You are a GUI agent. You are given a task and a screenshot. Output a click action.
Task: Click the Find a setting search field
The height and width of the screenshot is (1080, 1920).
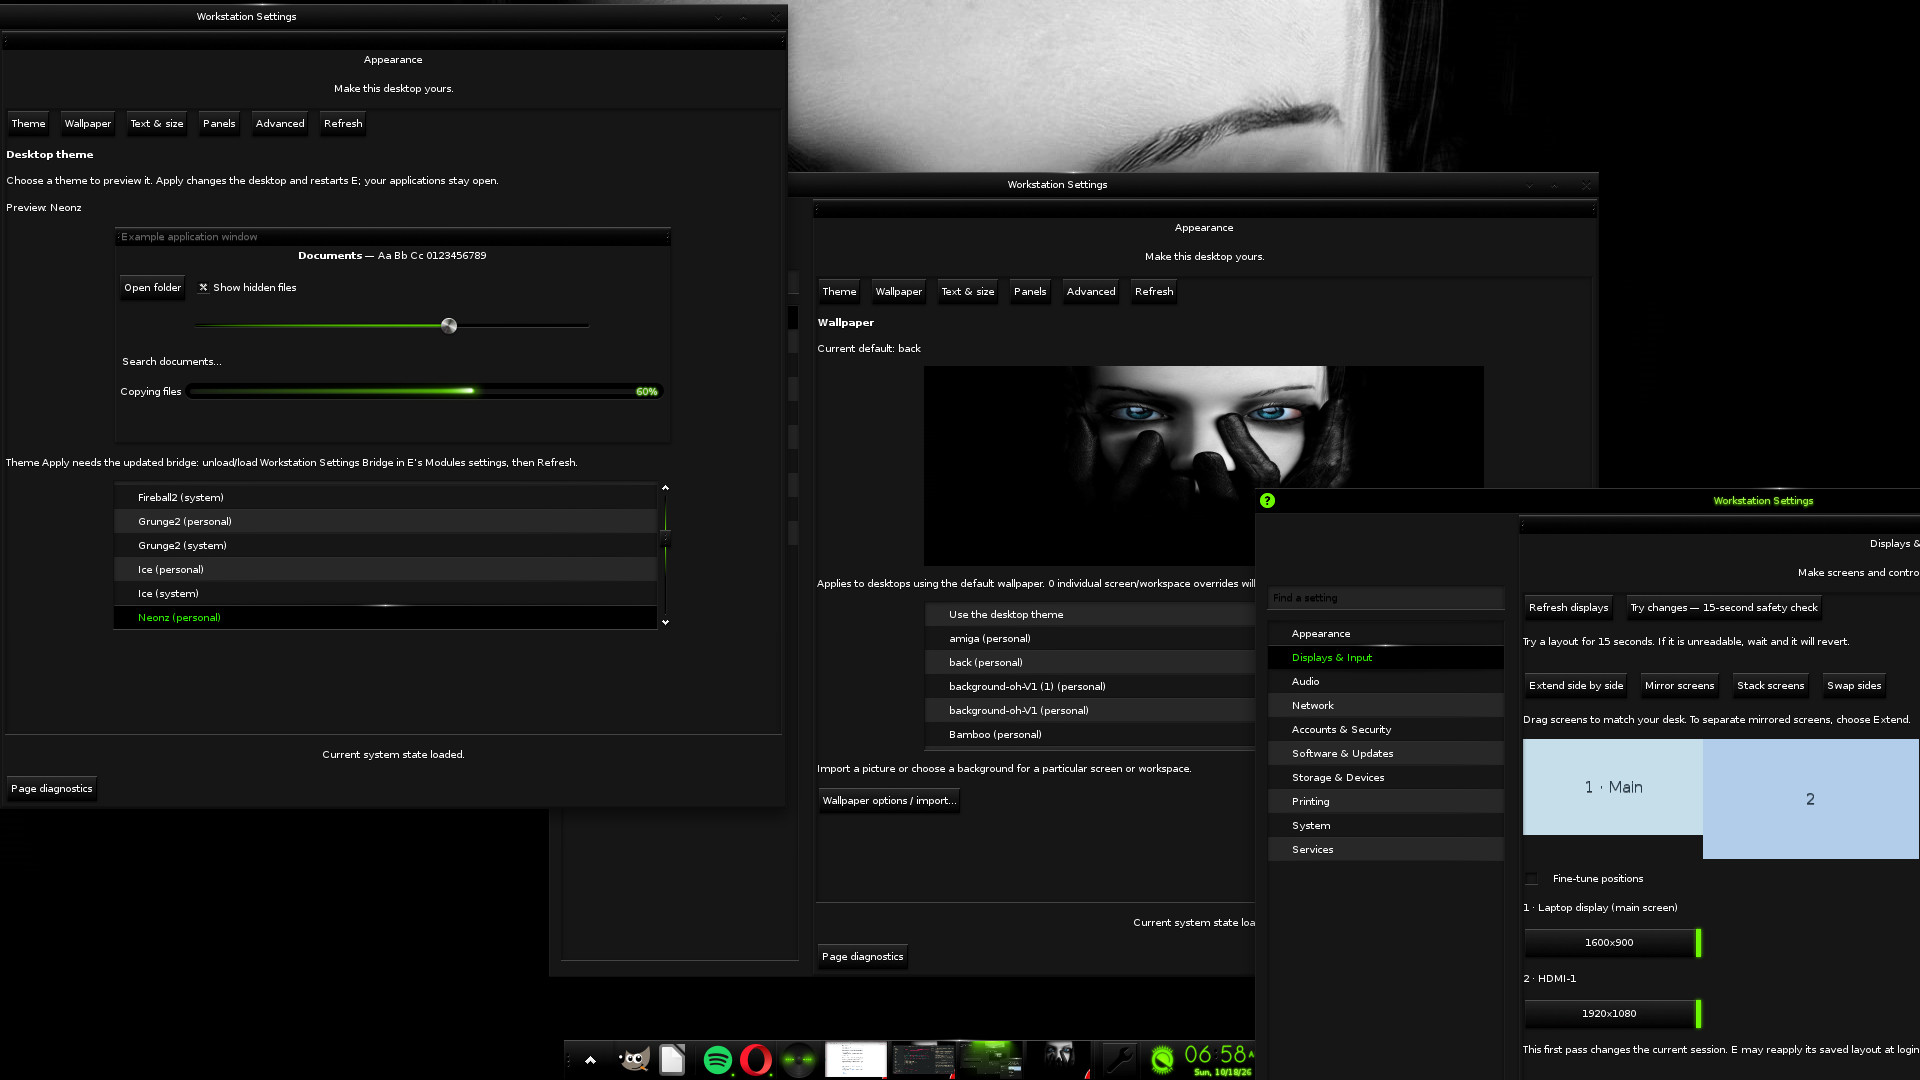coord(1385,598)
